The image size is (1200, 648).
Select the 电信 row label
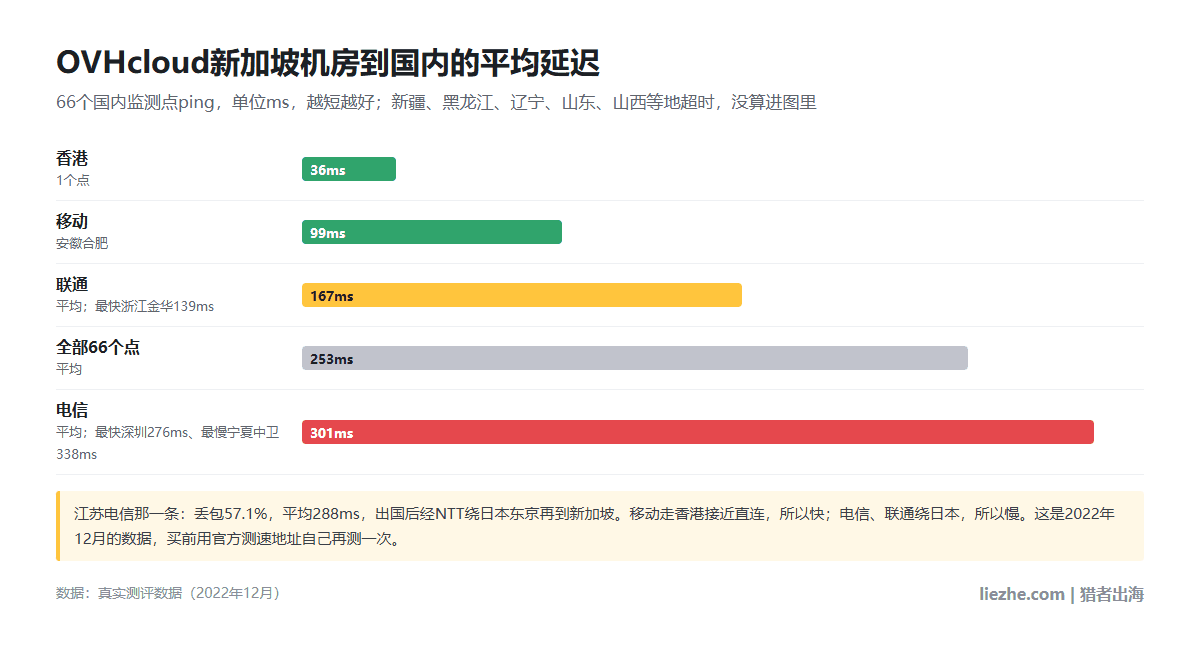pyautogui.click(x=72, y=410)
